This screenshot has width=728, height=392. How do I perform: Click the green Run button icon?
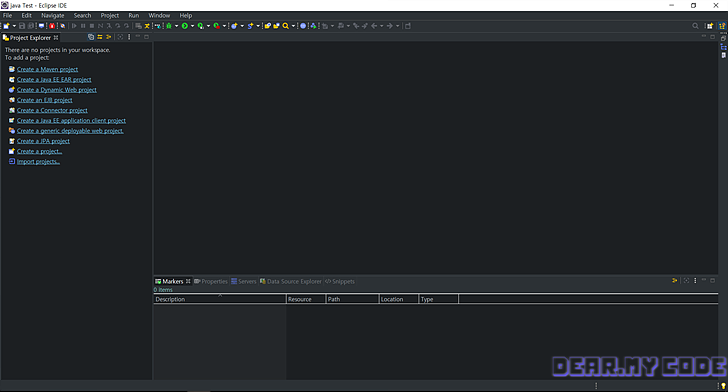pos(184,26)
